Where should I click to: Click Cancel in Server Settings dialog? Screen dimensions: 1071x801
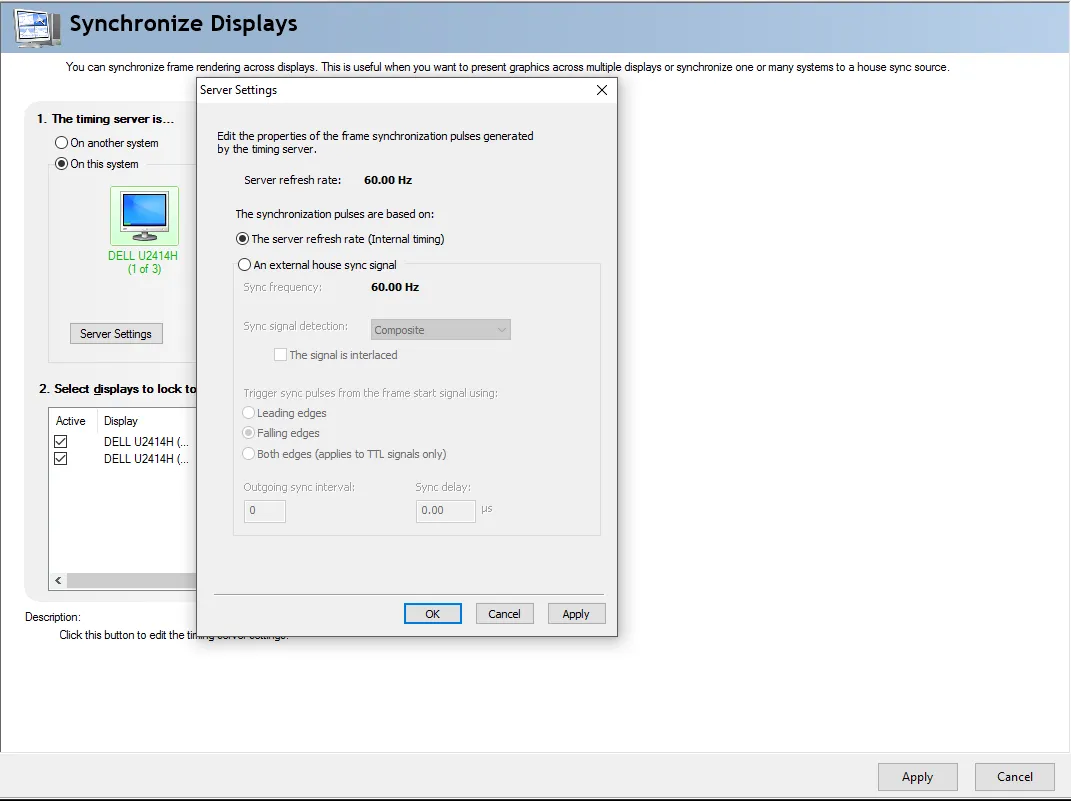point(504,614)
